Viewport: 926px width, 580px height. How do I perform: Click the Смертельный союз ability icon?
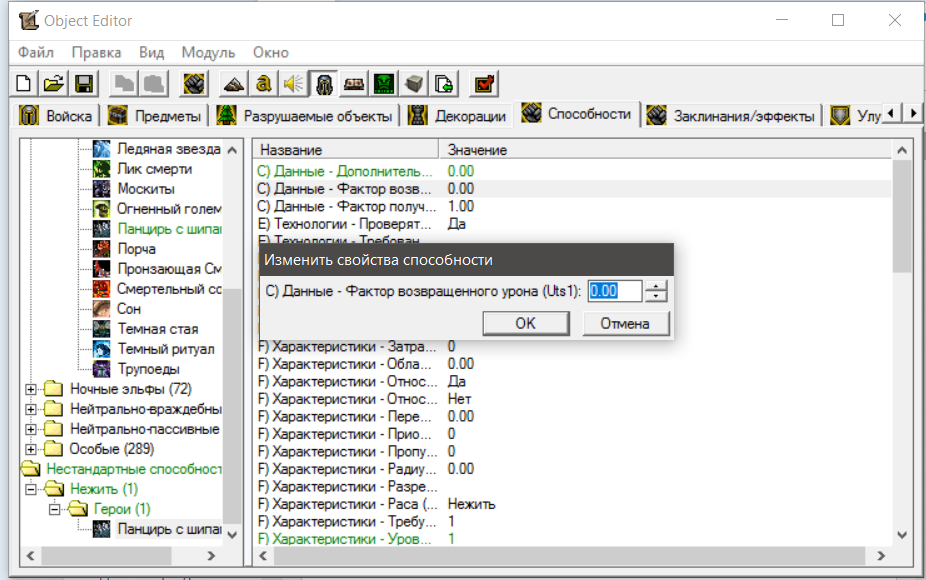click(x=102, y=289)
